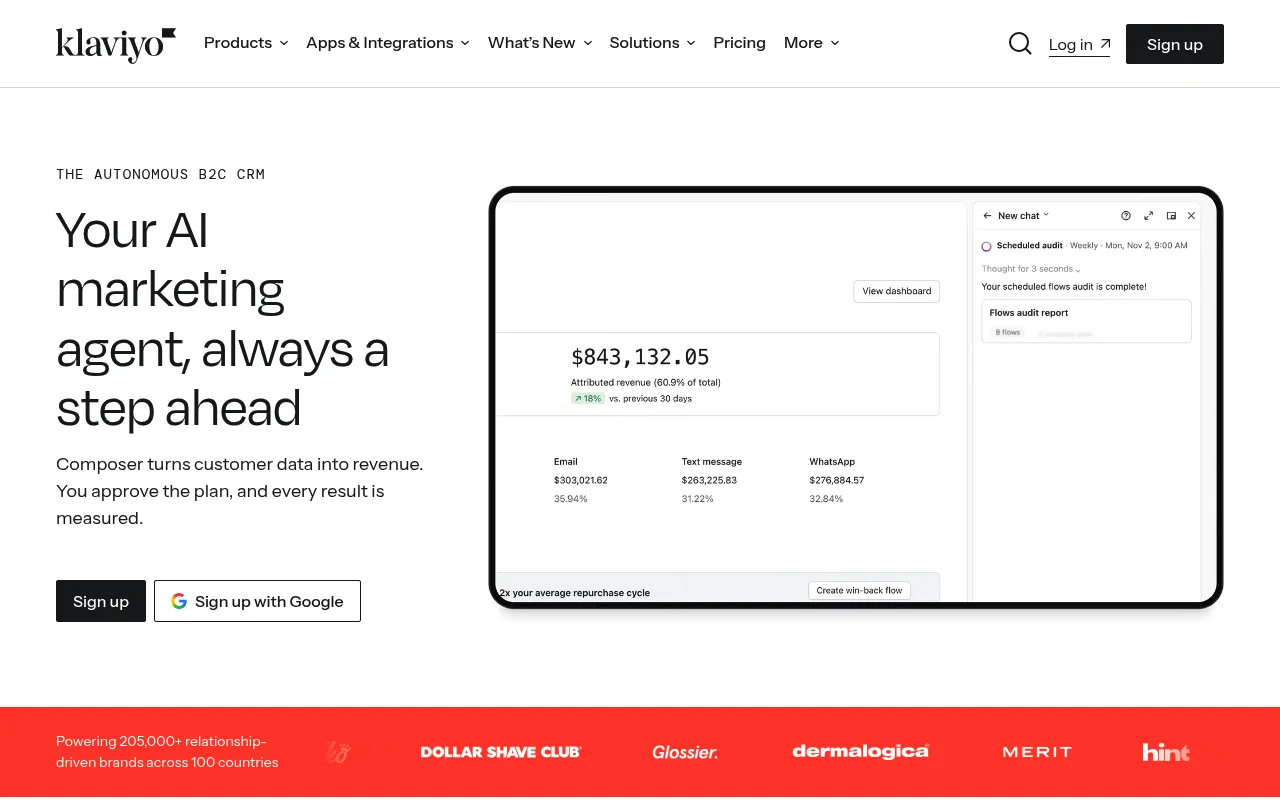
Task: Click the '18%' growth badge
Action: [x=588, y=398]
